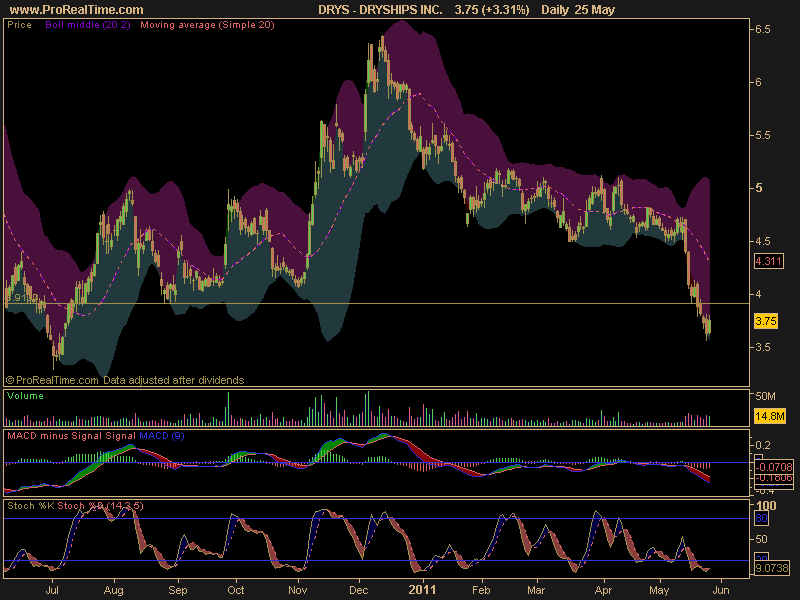Click the Apr date axis label
Image resolution: width=800 pixels, height=600 pixels.
coord(603,590)
